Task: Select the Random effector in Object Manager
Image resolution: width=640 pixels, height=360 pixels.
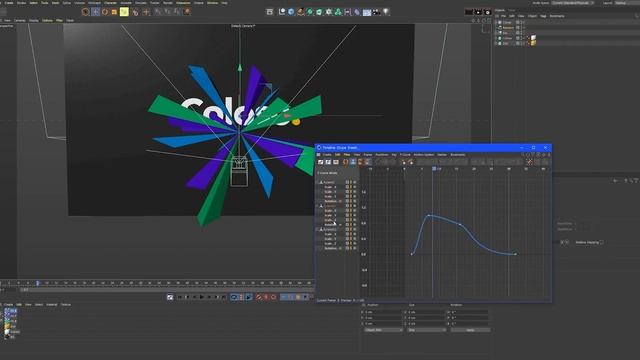Action: click(508, 28)
